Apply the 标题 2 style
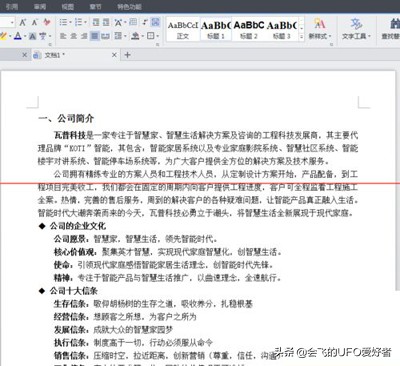400x366 pixels. tap(249, 29)
